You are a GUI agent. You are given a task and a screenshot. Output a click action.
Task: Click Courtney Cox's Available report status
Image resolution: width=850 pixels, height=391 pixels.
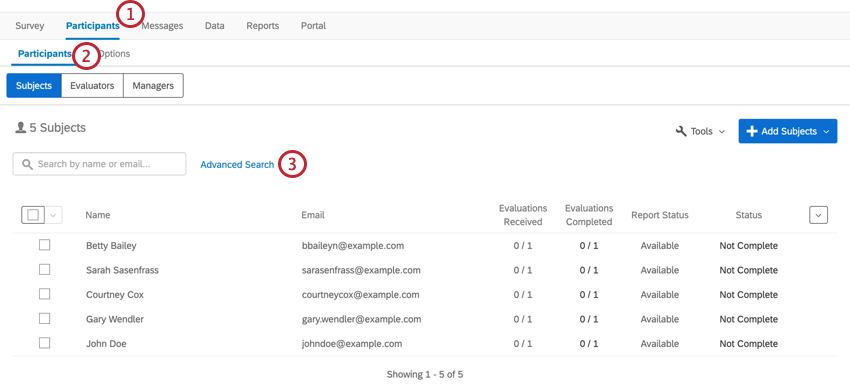[x=660, y=294]
